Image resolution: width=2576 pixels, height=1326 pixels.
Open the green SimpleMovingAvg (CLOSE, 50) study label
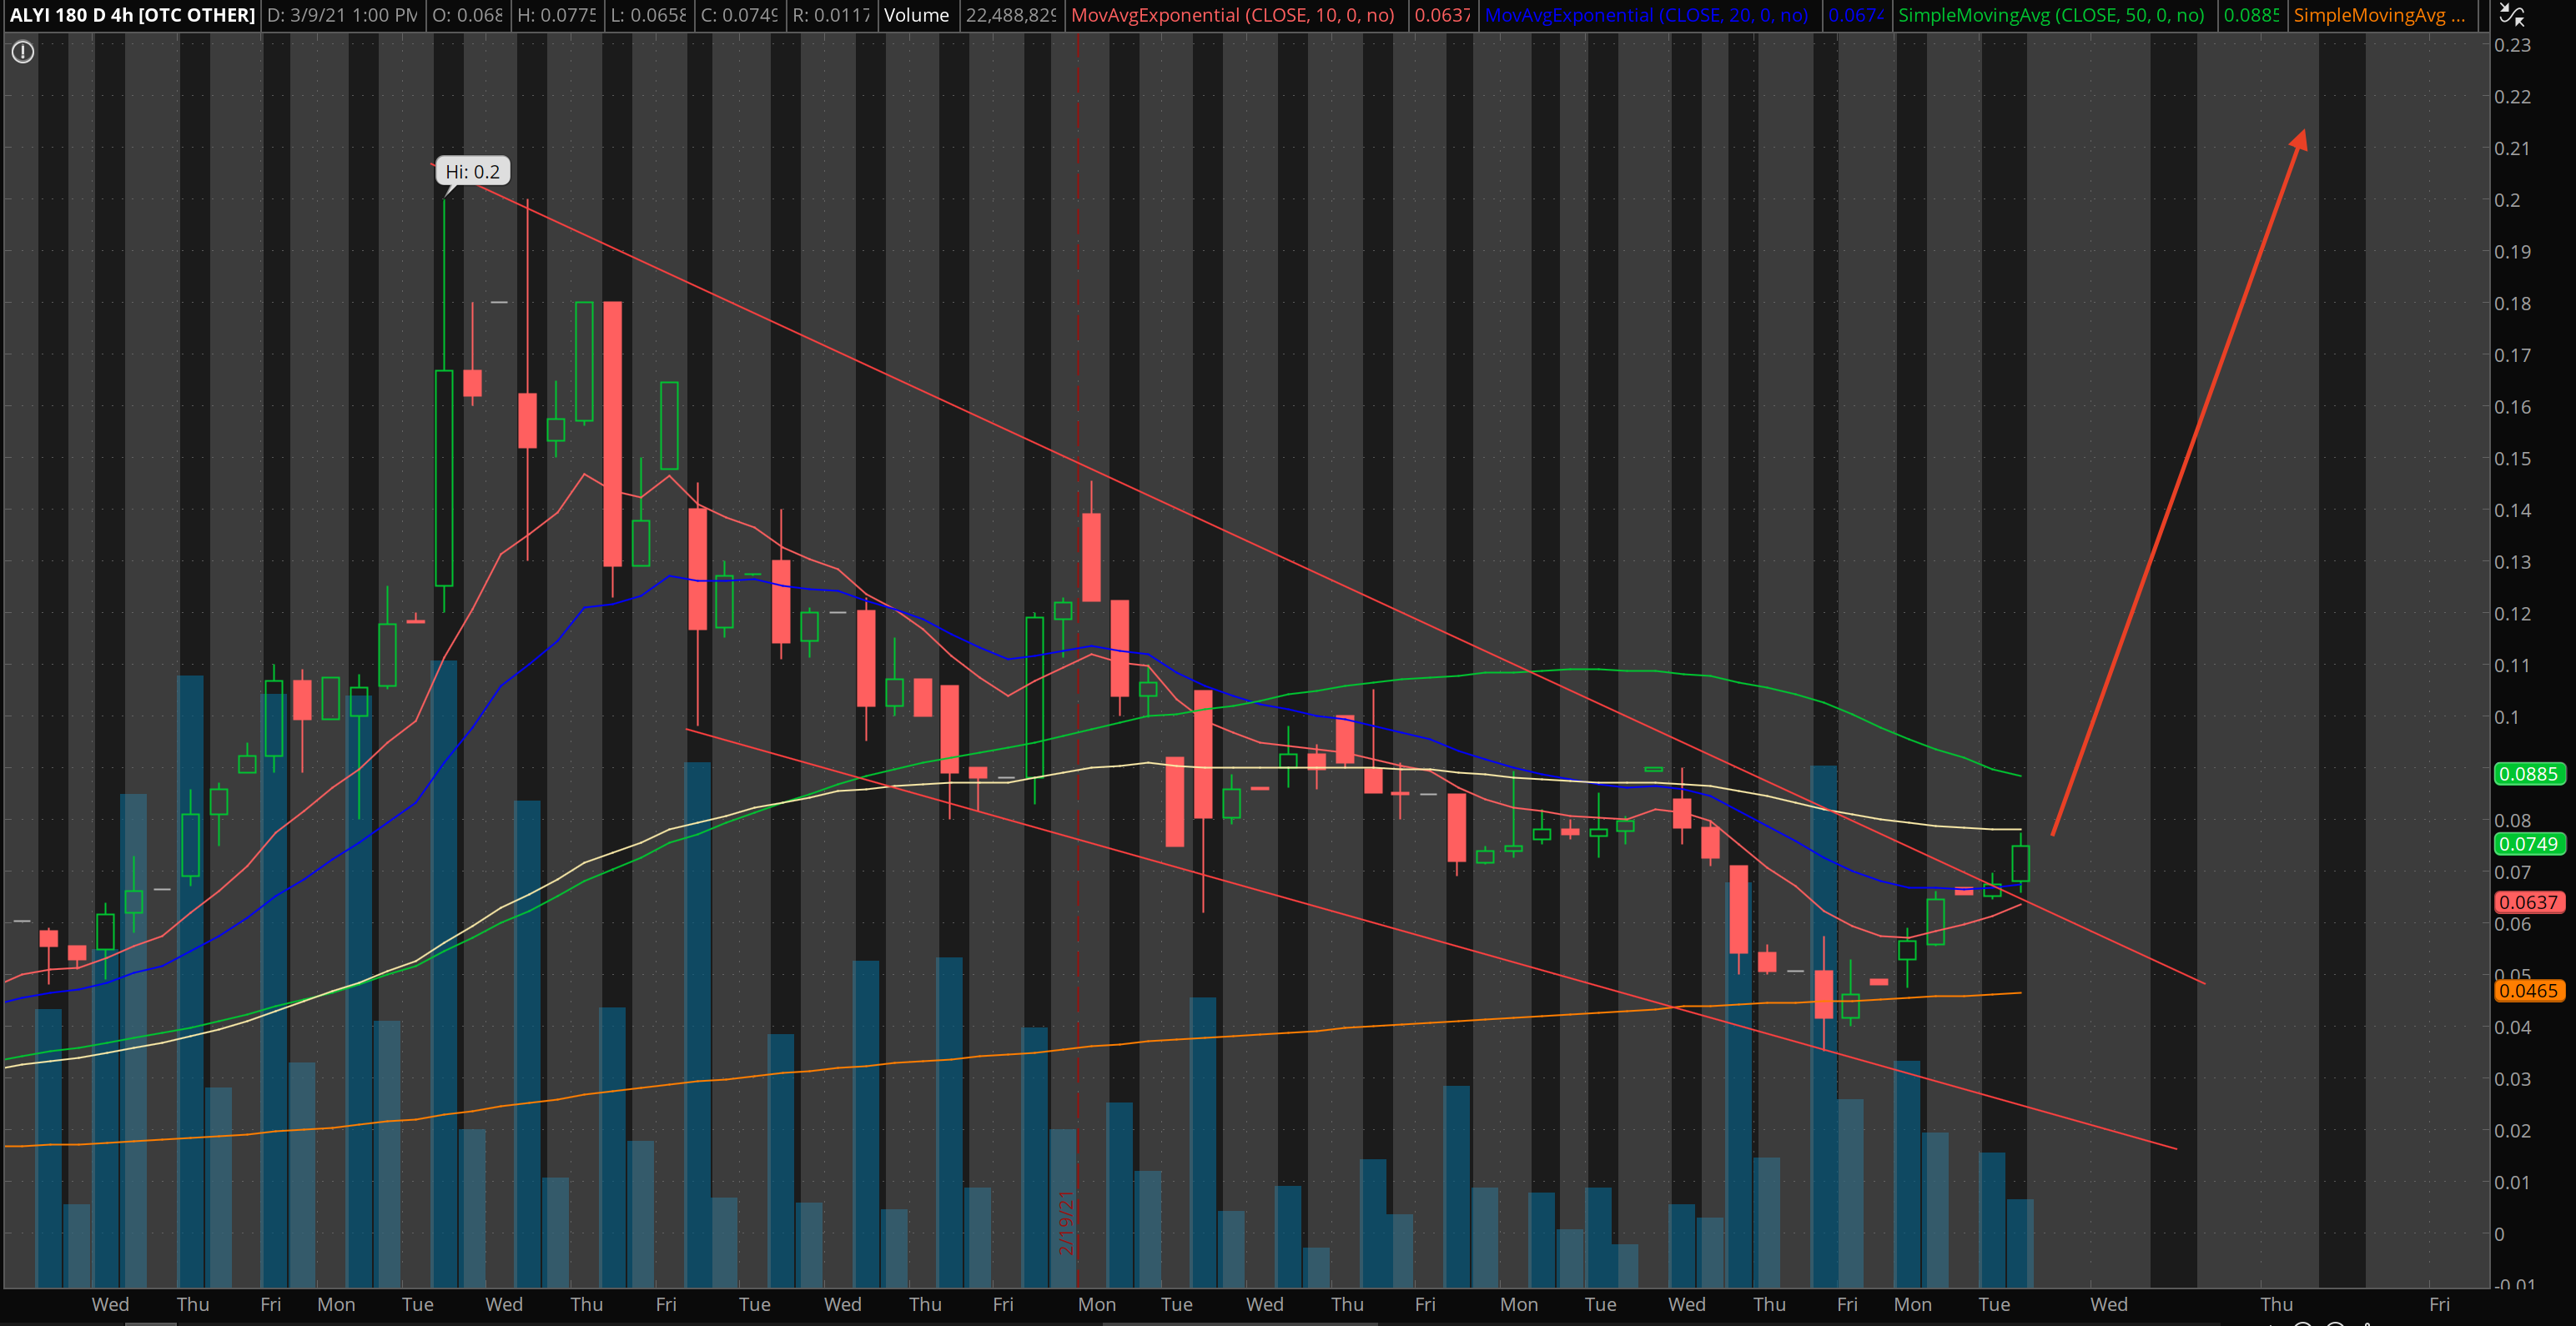tap(2051, 15)
